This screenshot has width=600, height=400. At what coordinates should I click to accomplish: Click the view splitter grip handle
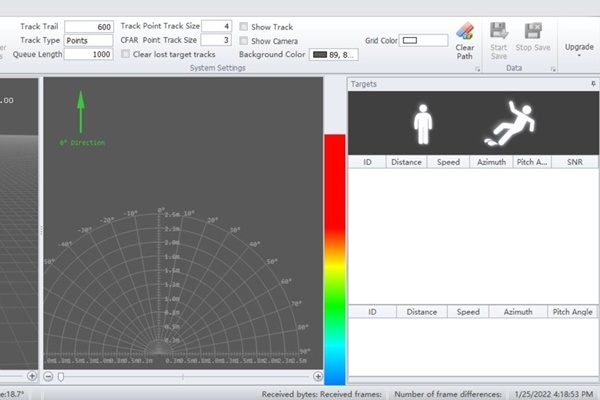(41, 230)
